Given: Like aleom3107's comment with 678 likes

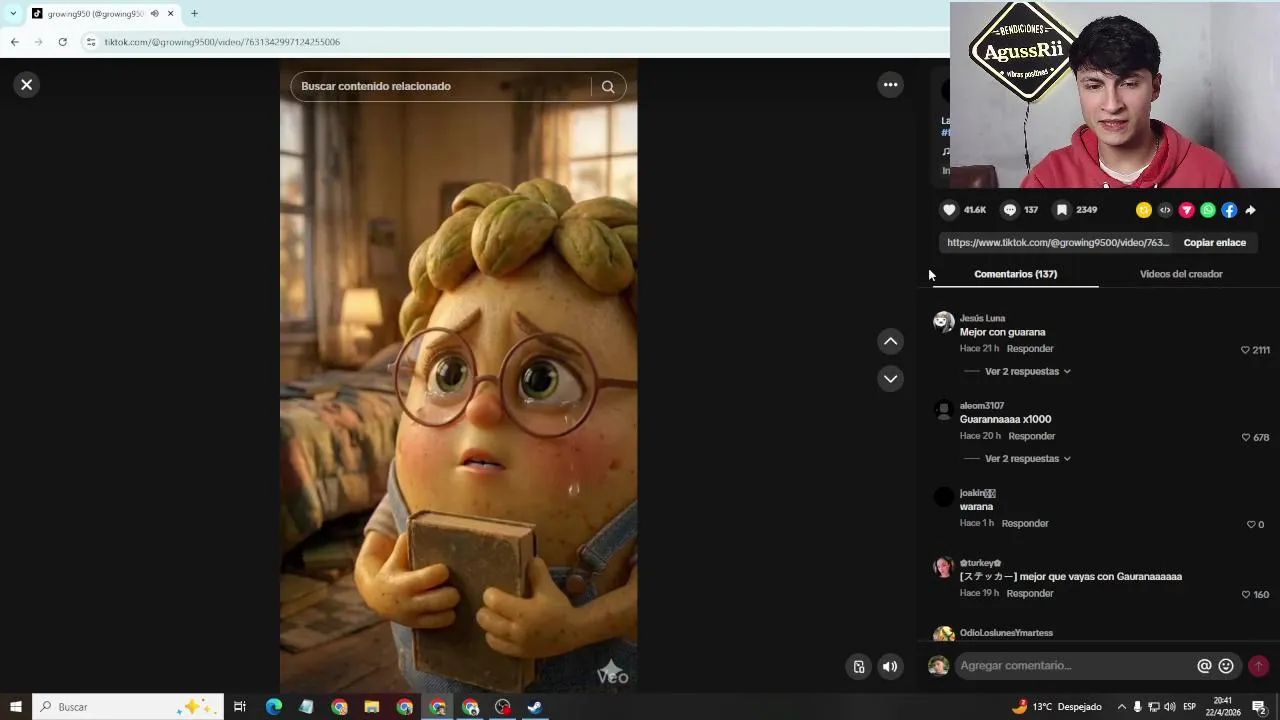Looking at the screenshot, I should tap(1245, 437).
